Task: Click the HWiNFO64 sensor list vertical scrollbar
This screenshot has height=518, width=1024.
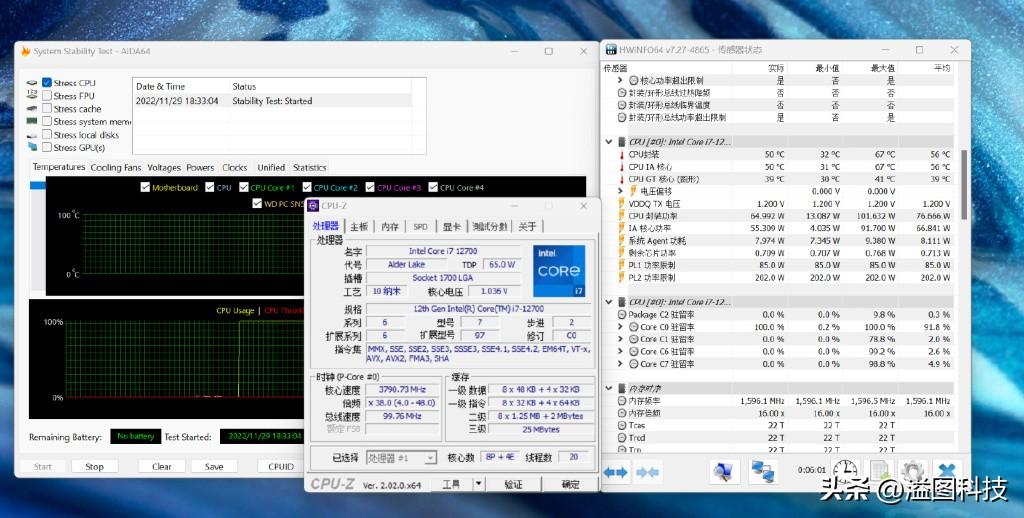Action: coord(963,184)
